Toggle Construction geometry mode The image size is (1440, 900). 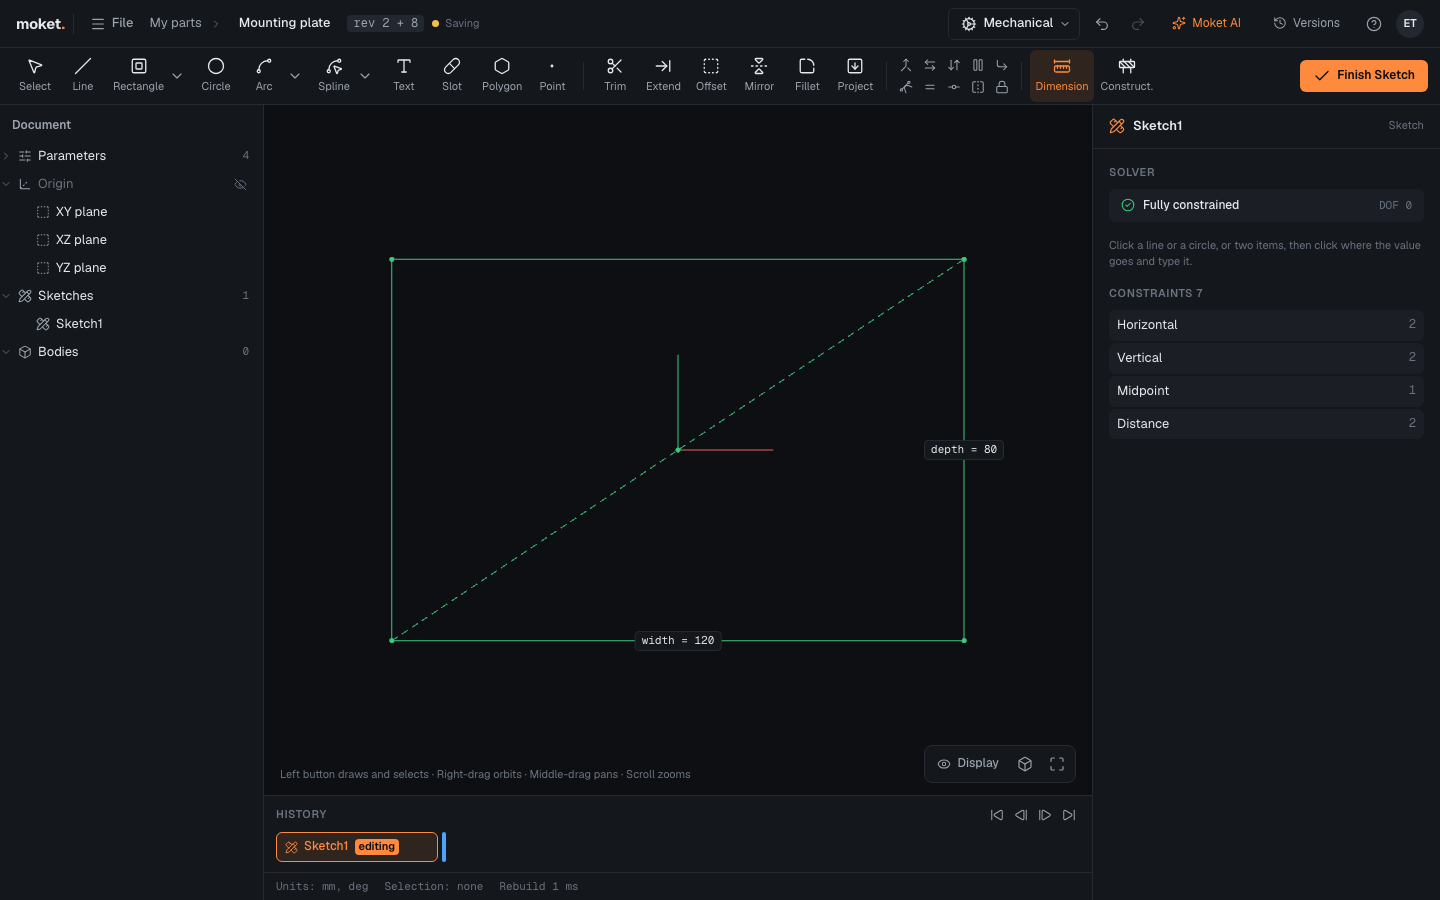coord(1126,75)
